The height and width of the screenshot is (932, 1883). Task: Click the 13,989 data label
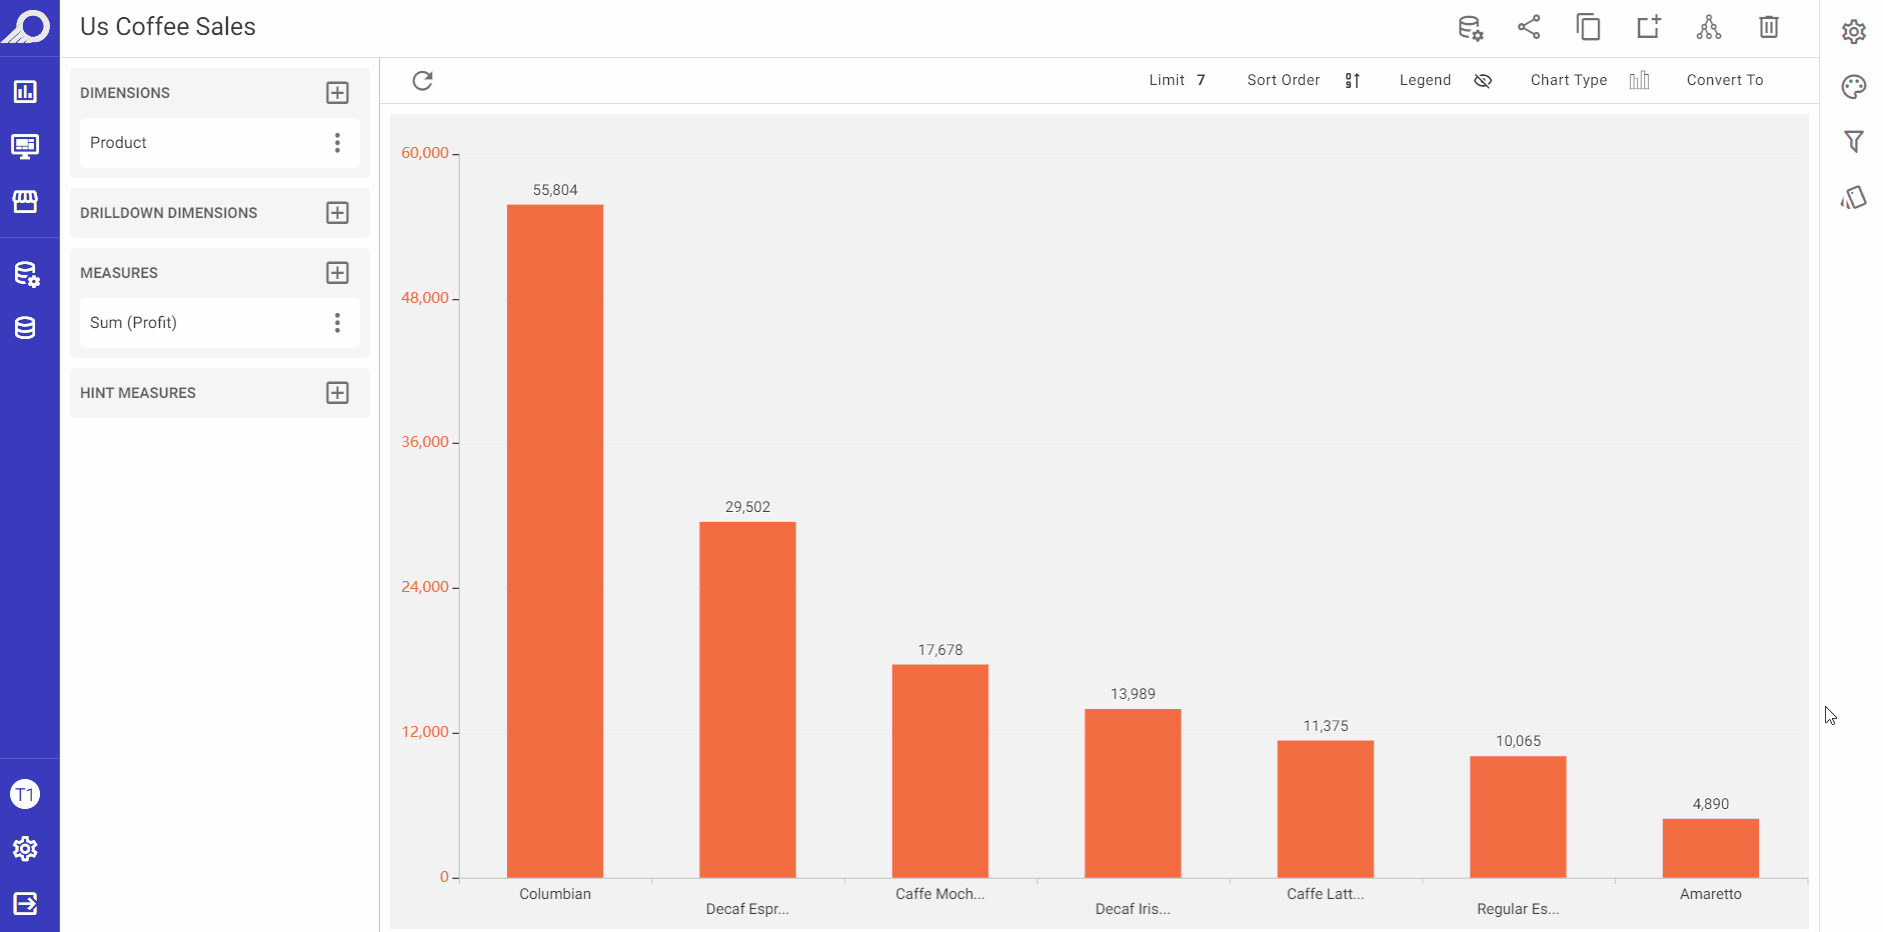[1133, 694]
